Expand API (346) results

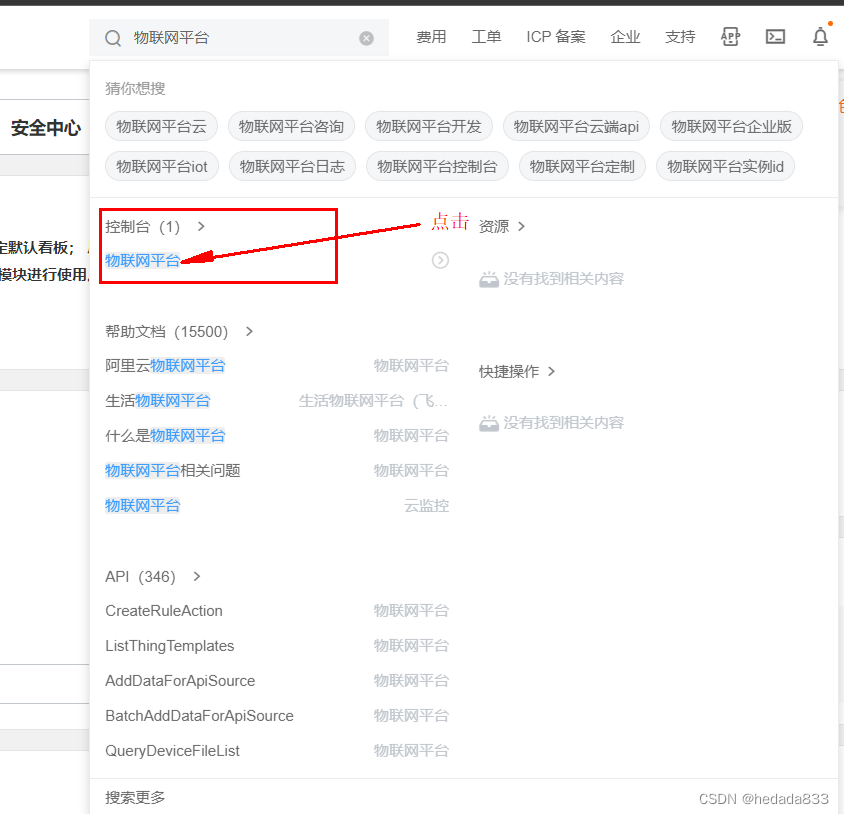[x=153, y=577]
